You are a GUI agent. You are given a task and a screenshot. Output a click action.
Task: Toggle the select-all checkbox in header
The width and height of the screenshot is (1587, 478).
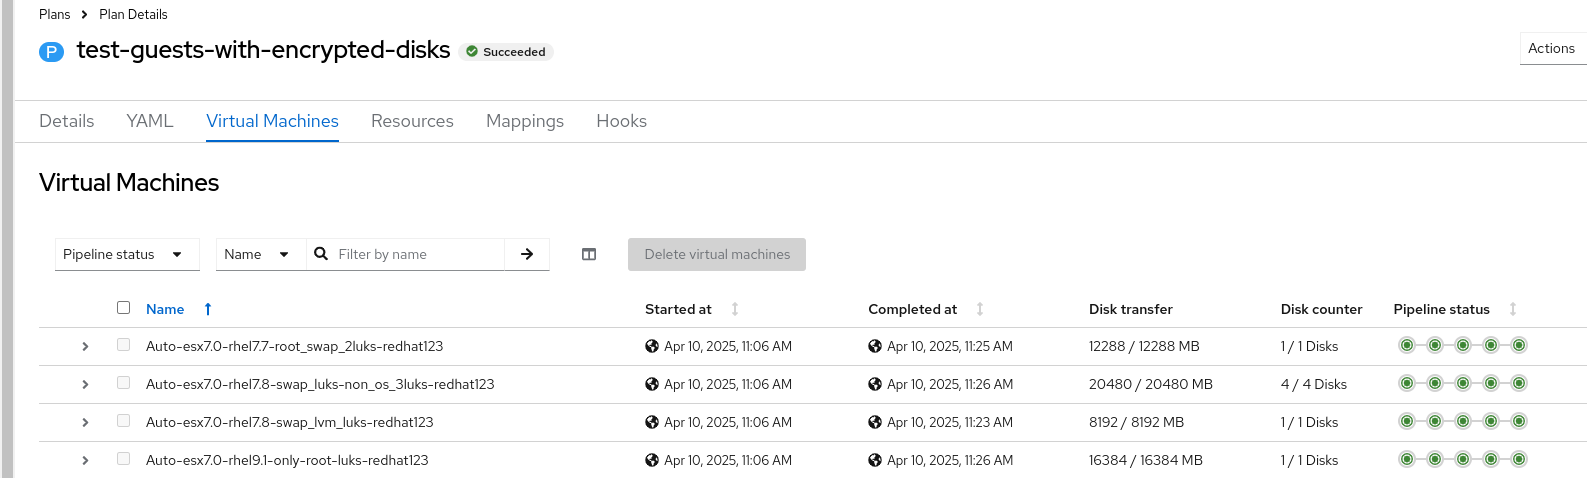[124, 308]
